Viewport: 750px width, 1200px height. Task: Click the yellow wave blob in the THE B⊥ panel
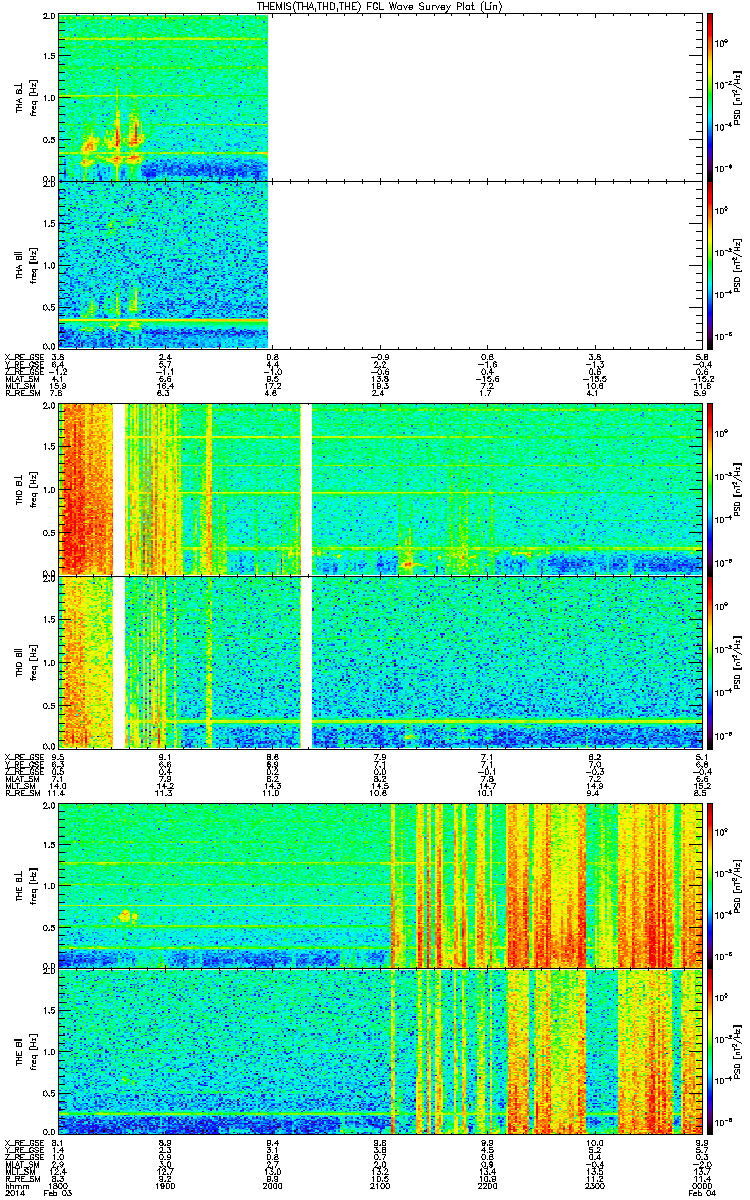(x=127, y=915)
